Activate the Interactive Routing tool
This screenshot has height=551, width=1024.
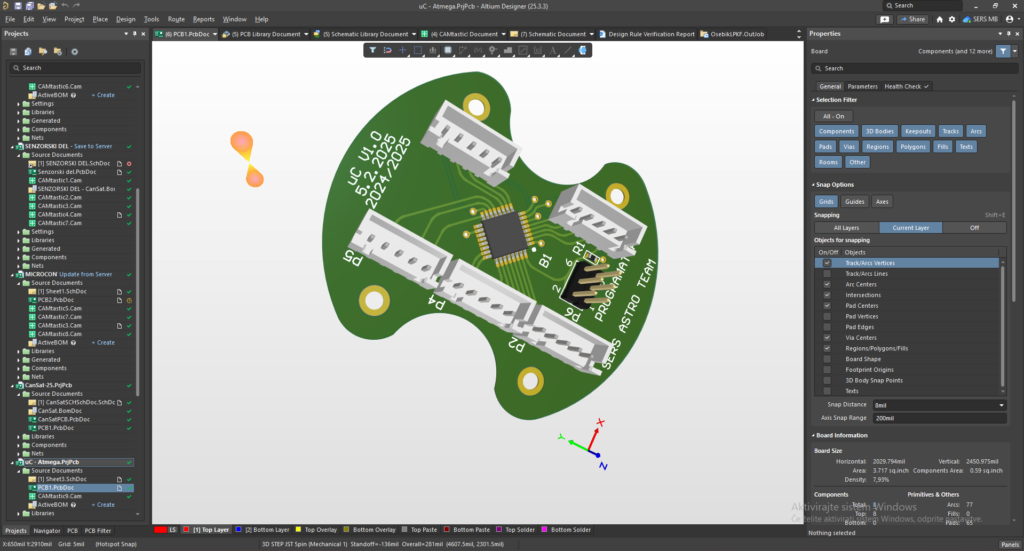463,50
